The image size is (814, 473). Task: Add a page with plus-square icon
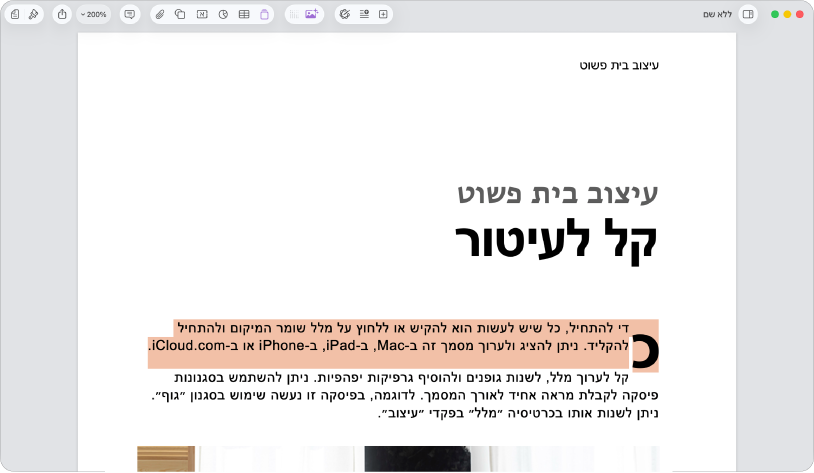(383, 15)
